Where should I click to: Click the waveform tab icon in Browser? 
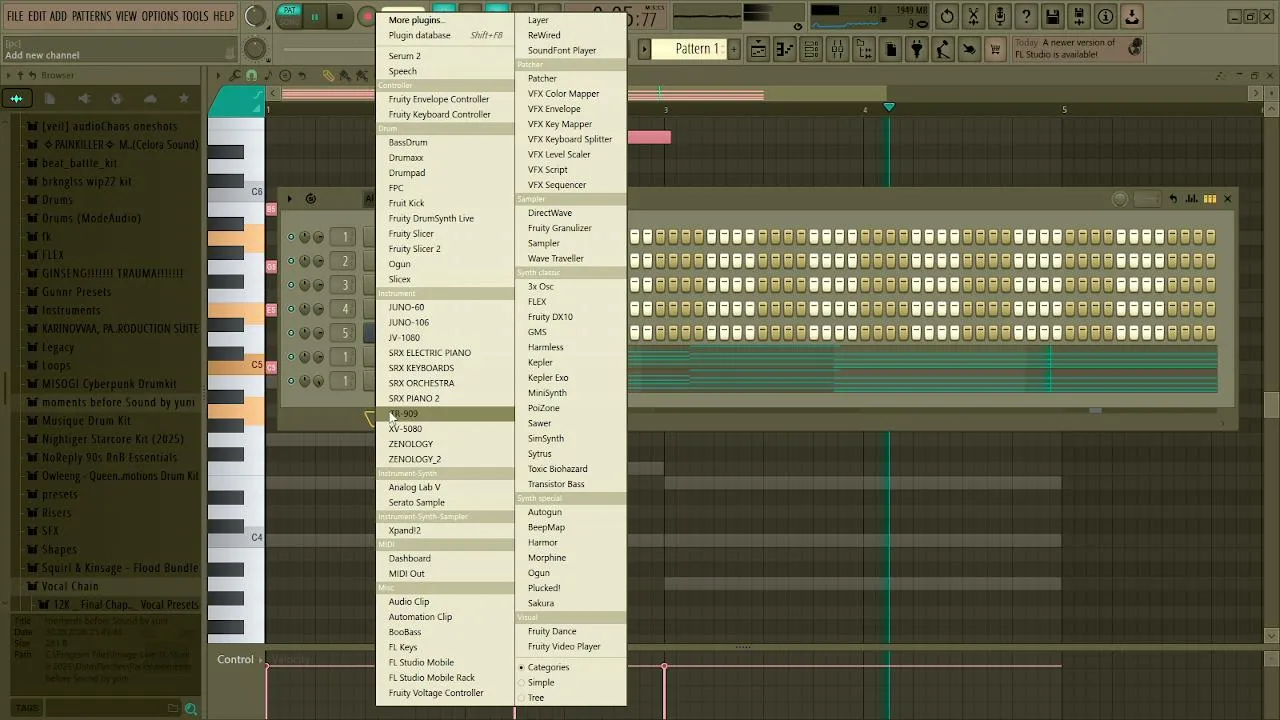16,98
